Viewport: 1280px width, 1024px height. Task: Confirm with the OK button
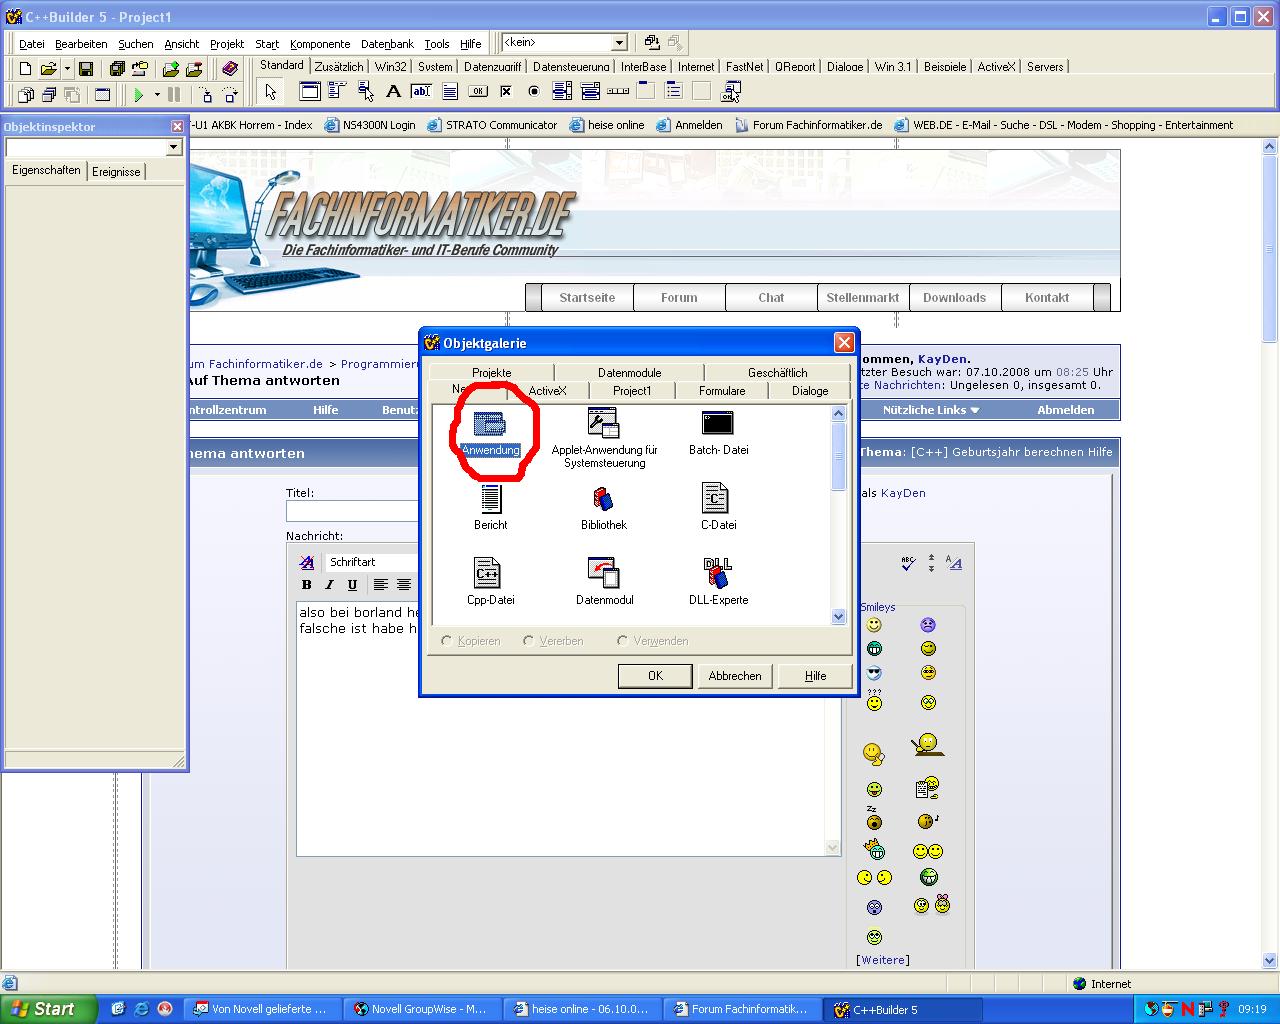tap(655, 676)
